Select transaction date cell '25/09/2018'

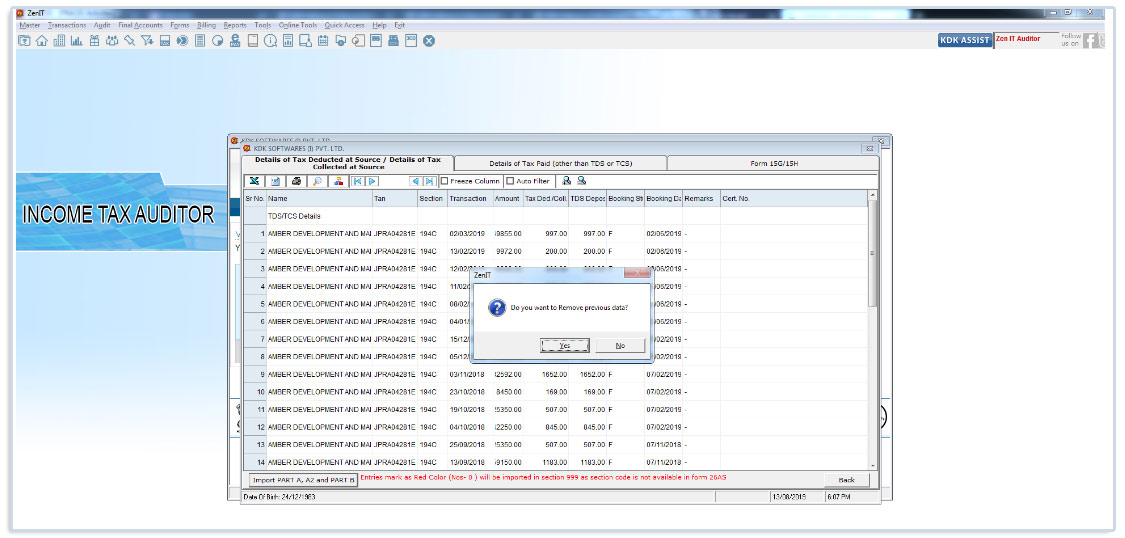pyautogui.click(x=468, y=445)
